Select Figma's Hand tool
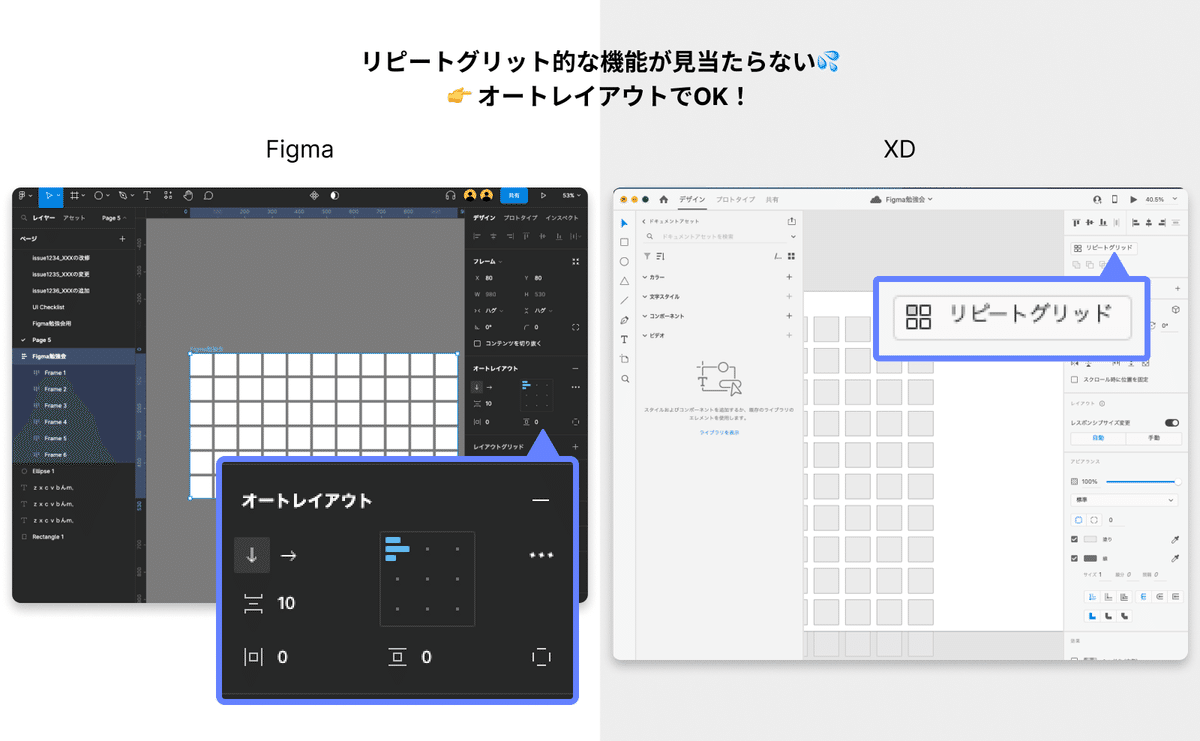The image size is (1200, 741). [x=188, y=196]
